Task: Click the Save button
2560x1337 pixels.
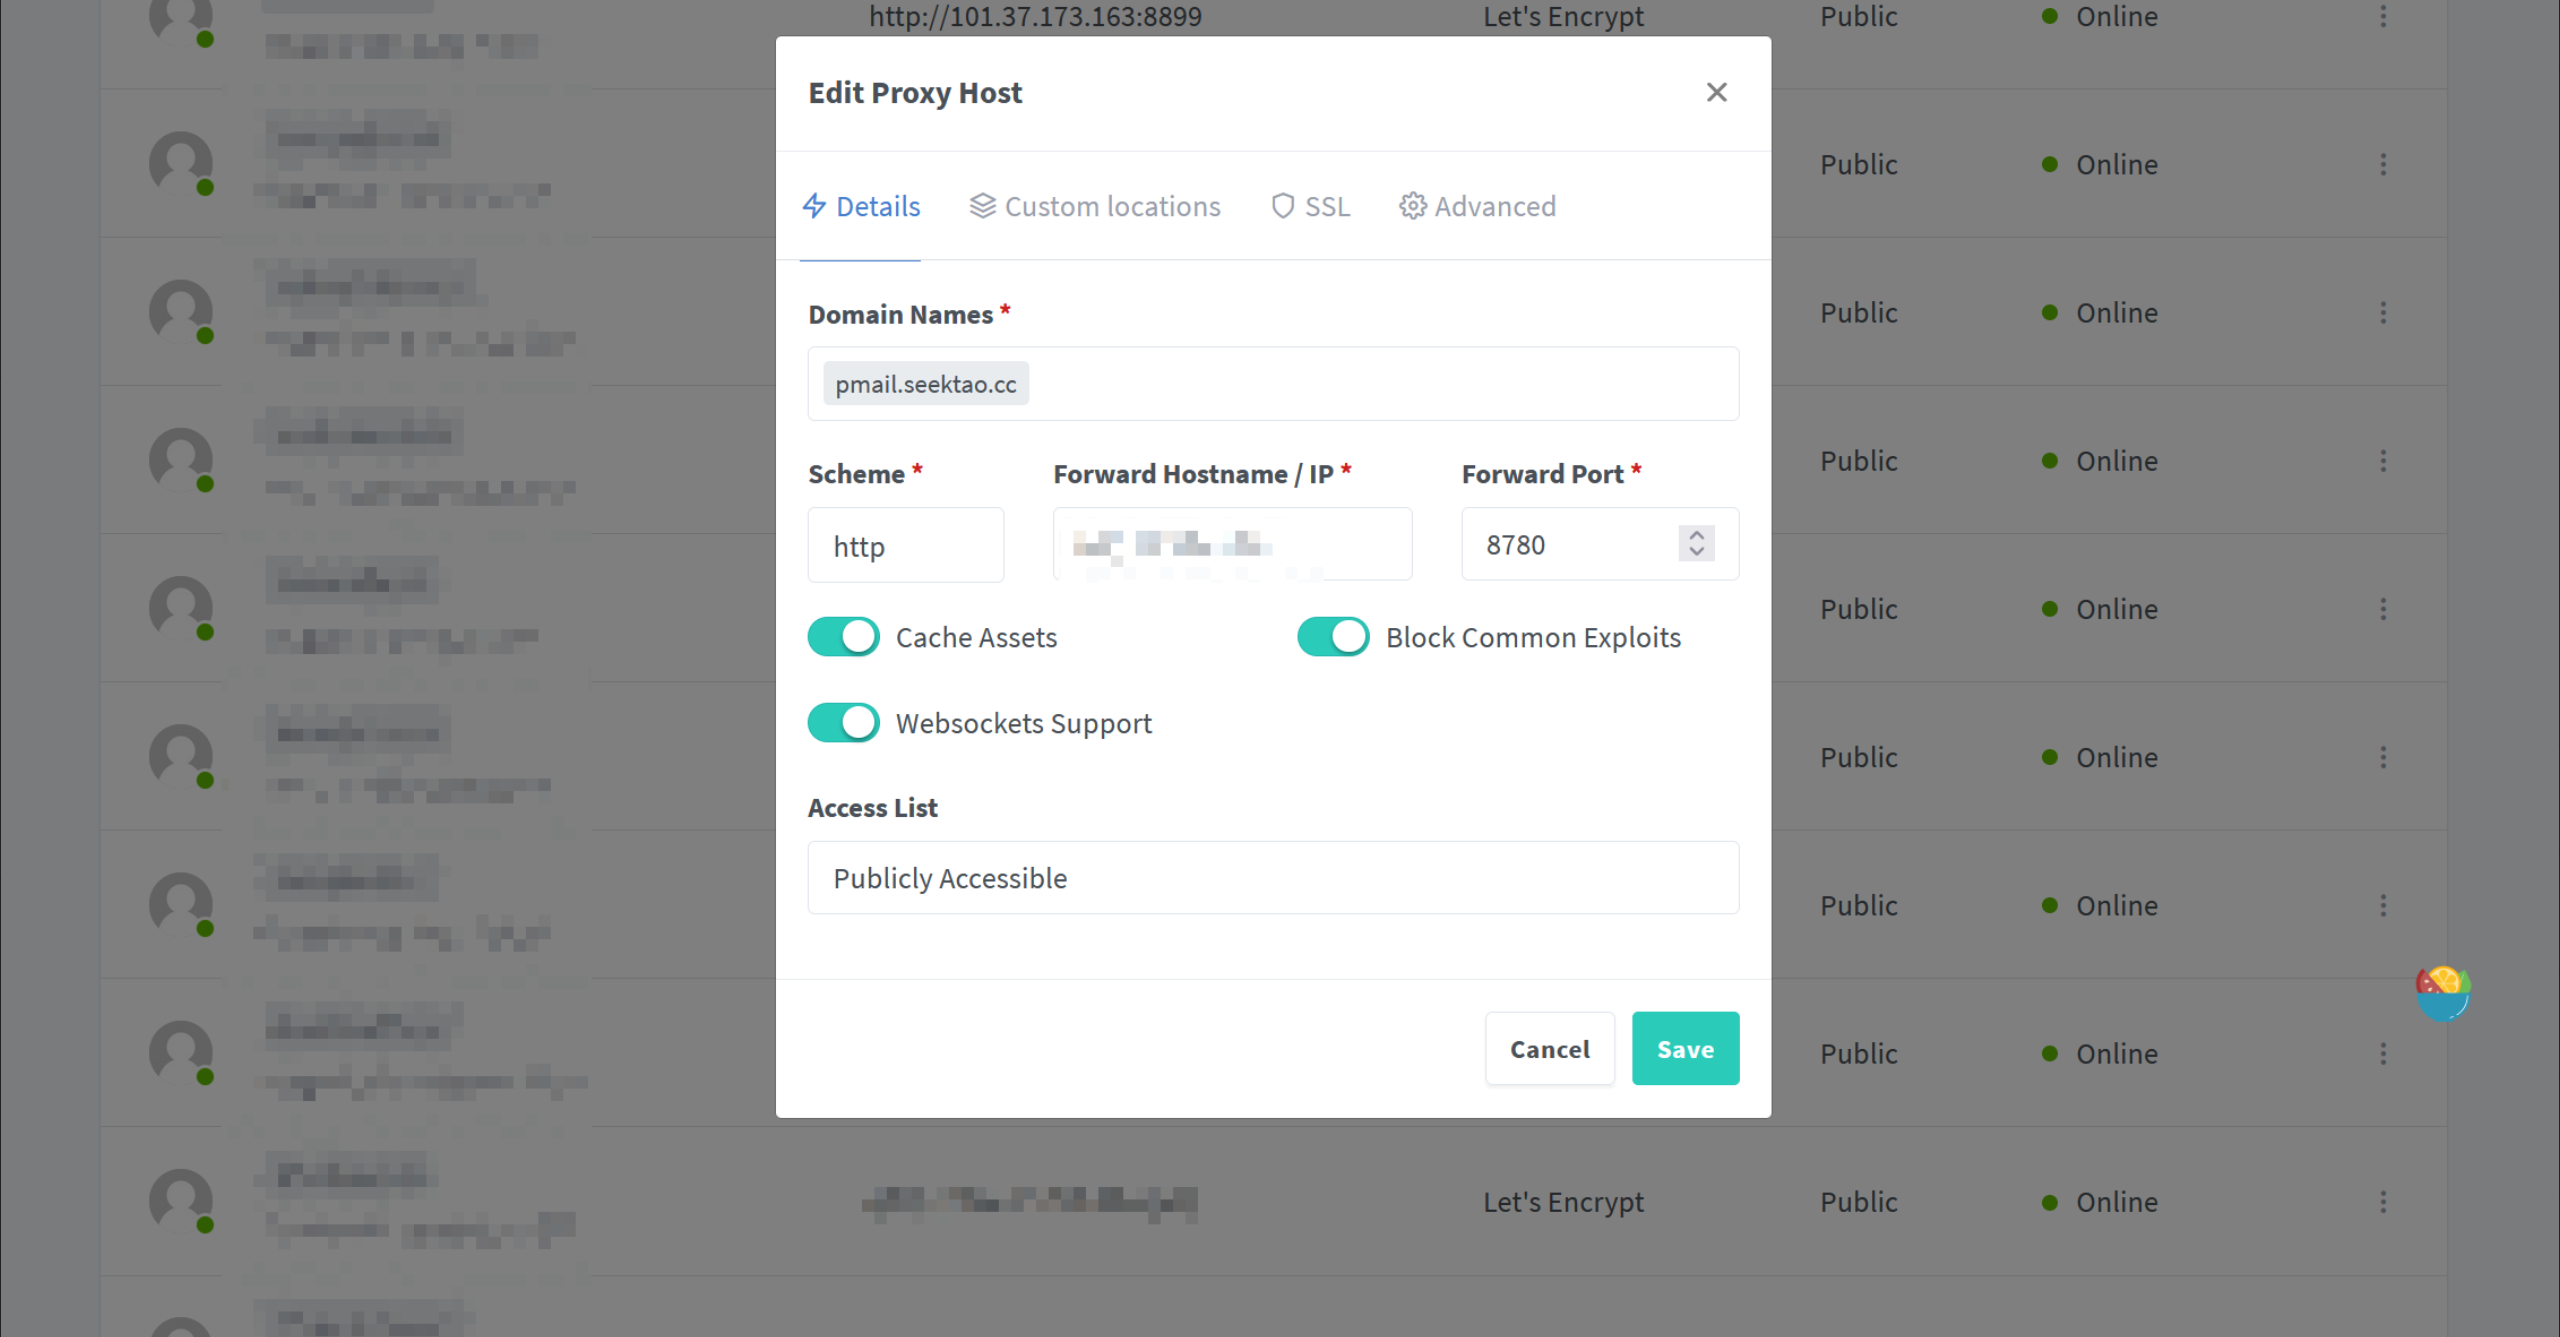Action: pyautogui.click(x=1685, y=1048)
